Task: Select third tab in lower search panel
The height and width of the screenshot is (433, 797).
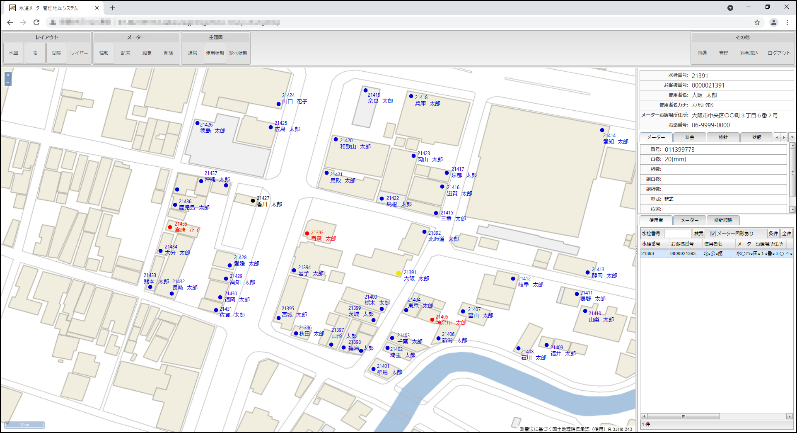Action: coord(723,220)
